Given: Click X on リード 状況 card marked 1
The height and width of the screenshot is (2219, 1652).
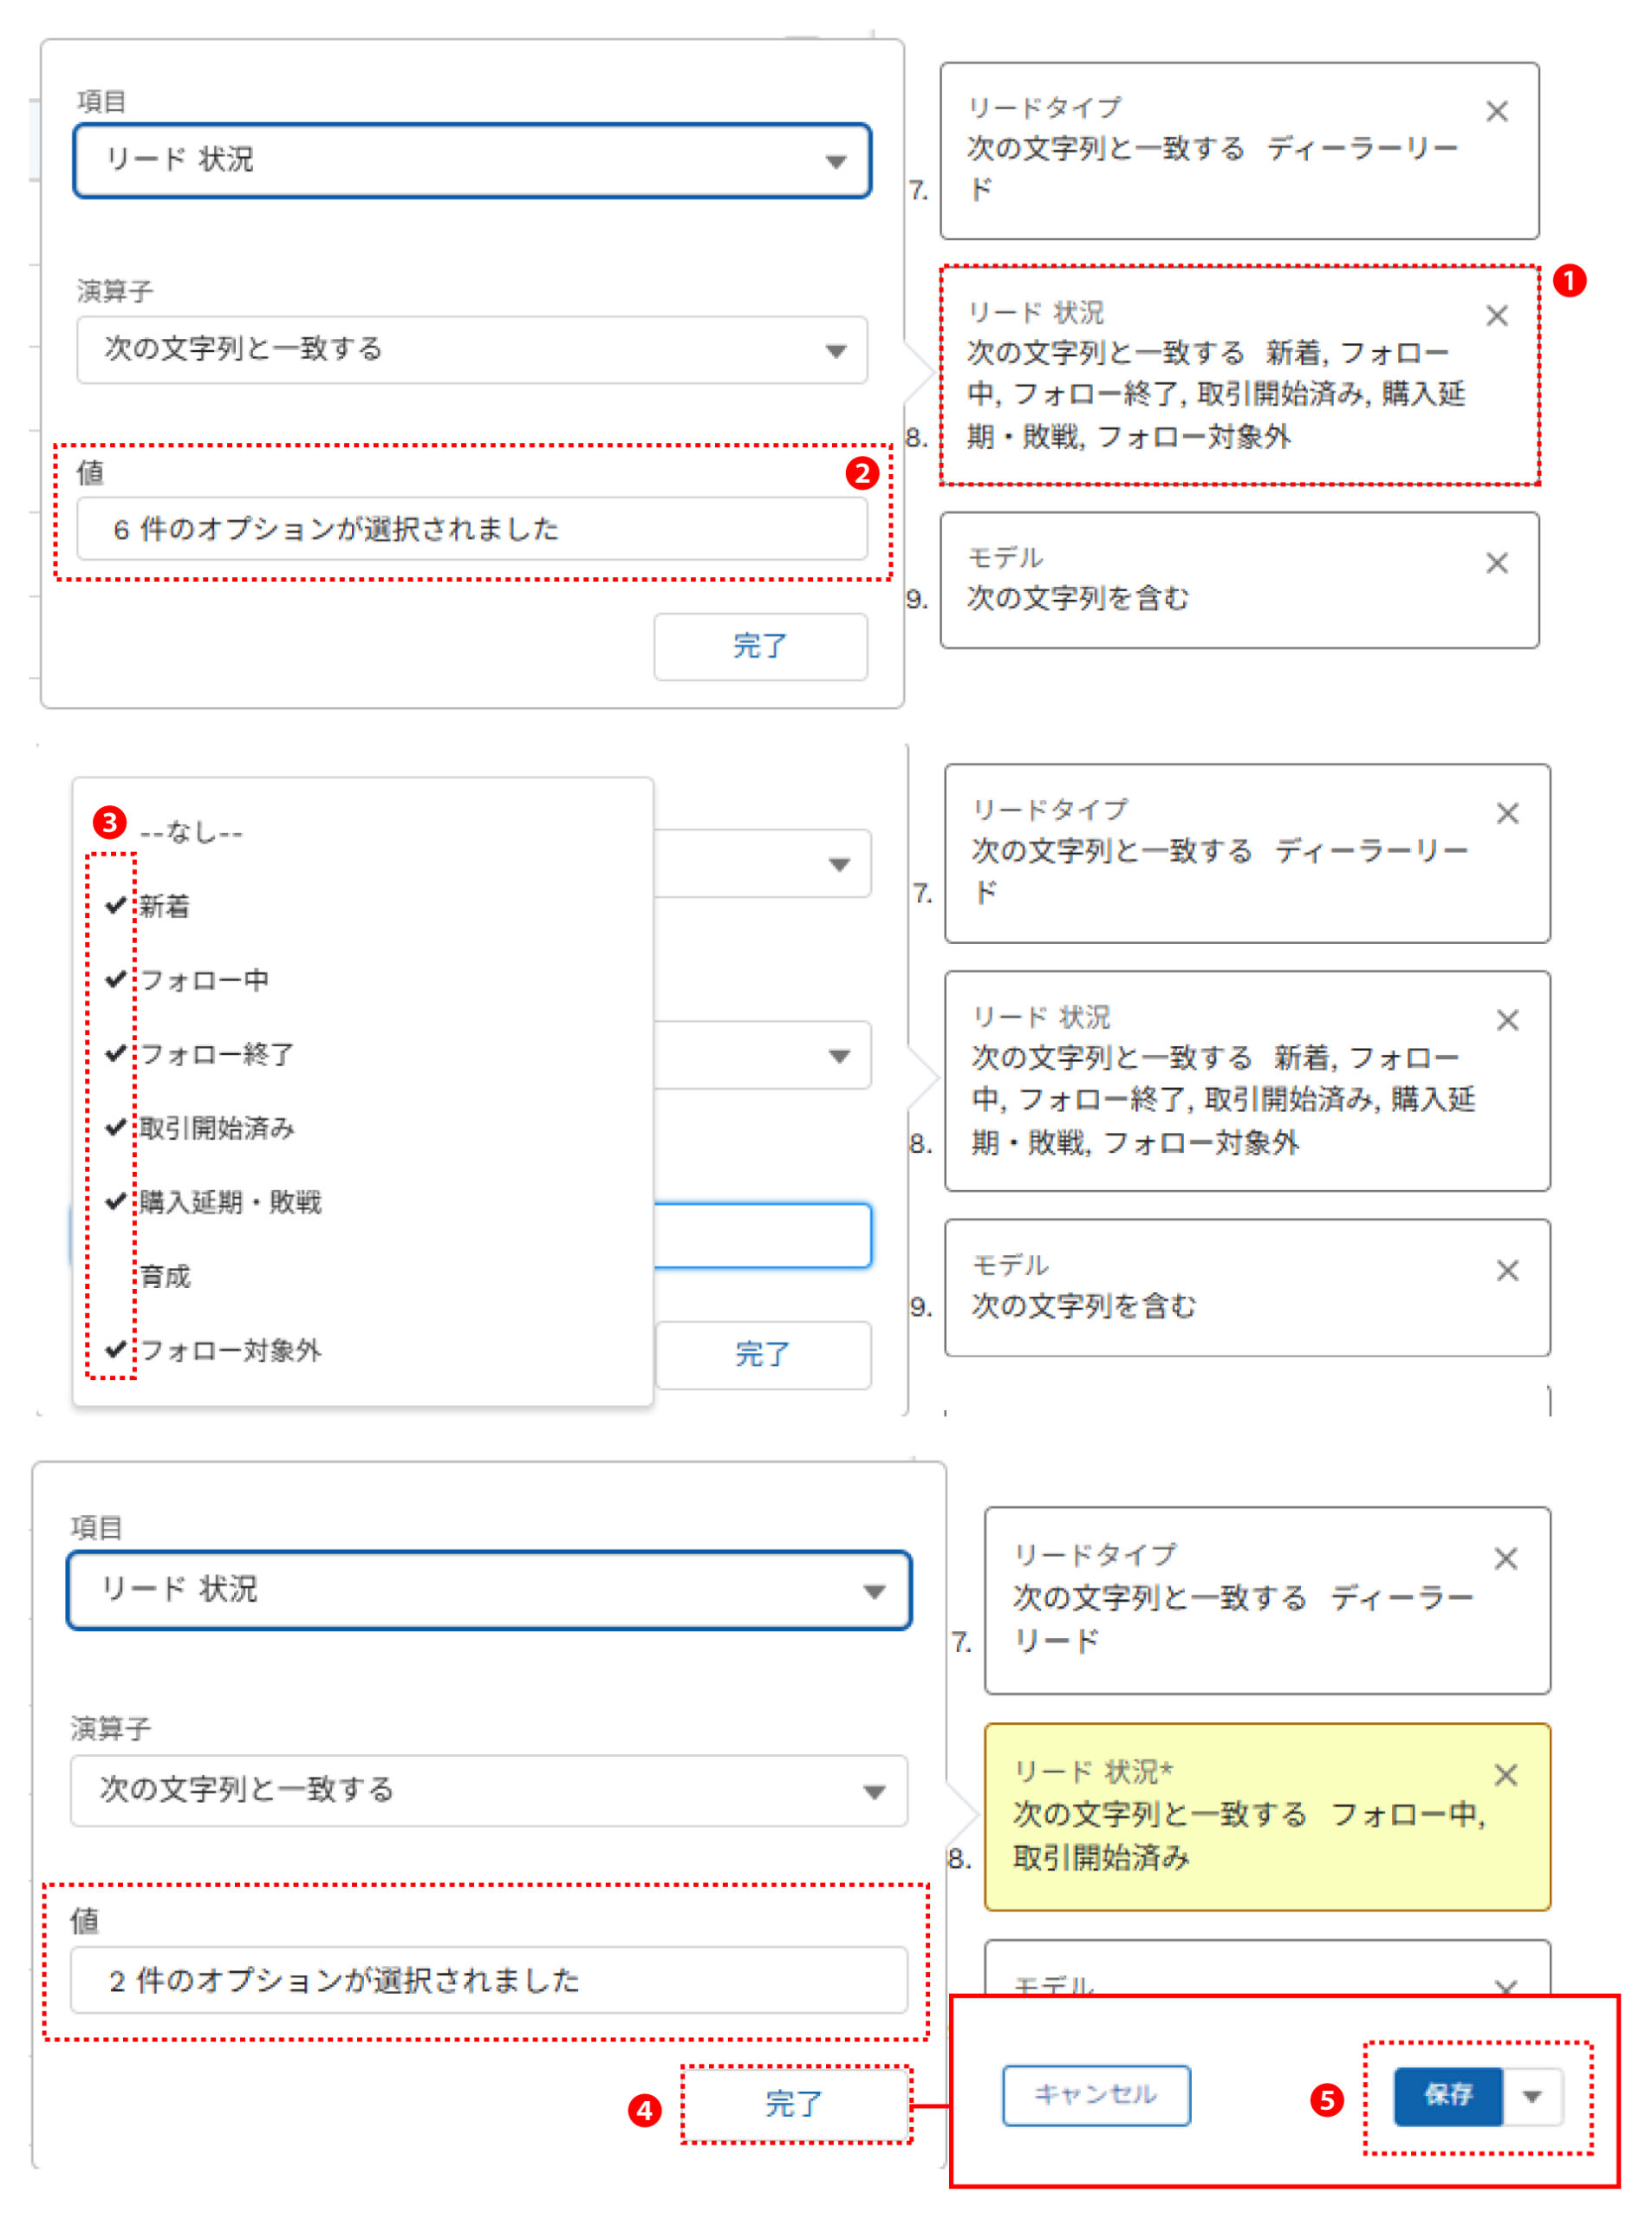Looking at the screenshot, I should tap(1496, 316).
